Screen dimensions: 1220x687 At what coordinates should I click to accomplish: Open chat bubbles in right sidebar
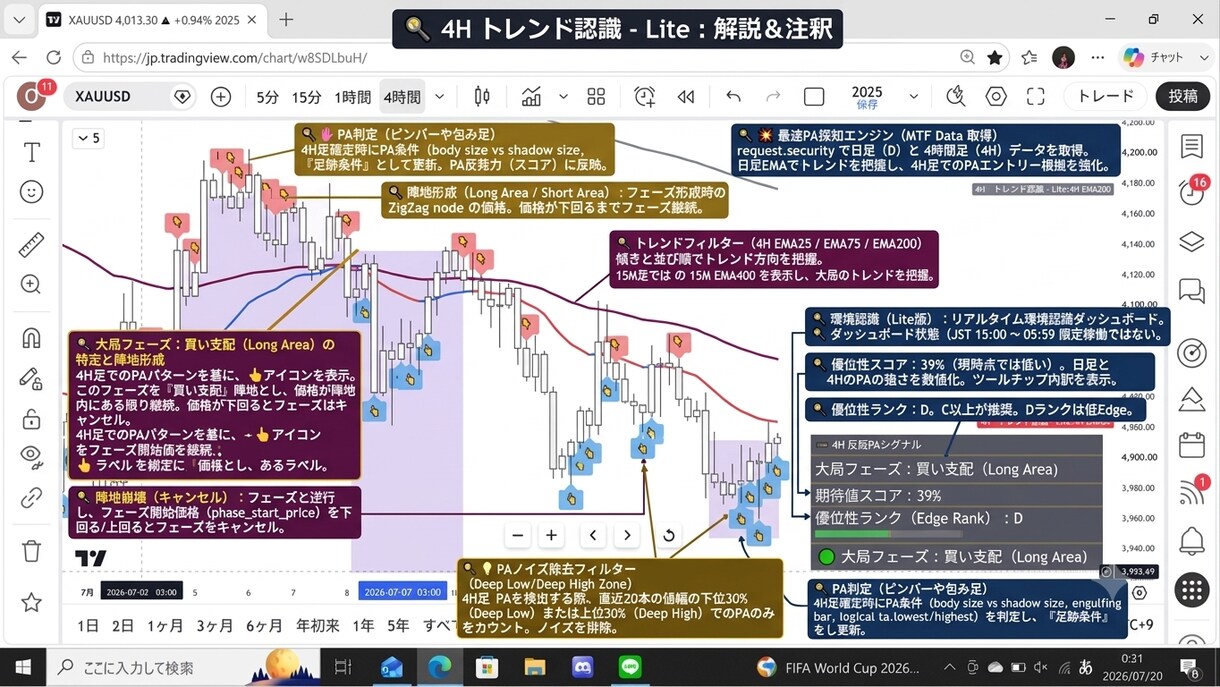coord(1191,291)
